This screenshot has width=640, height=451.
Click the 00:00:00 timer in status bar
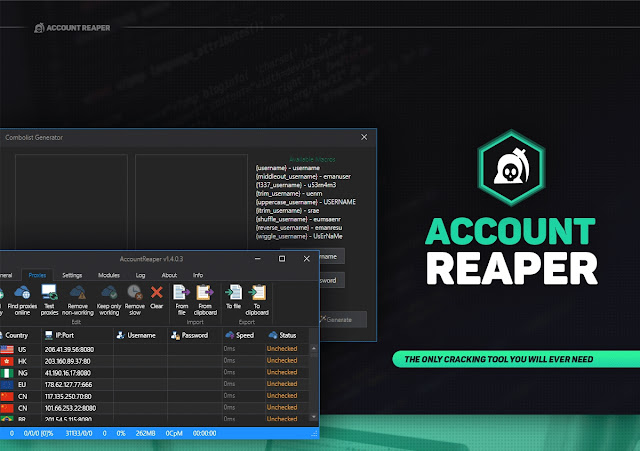(x=204, y=433)
